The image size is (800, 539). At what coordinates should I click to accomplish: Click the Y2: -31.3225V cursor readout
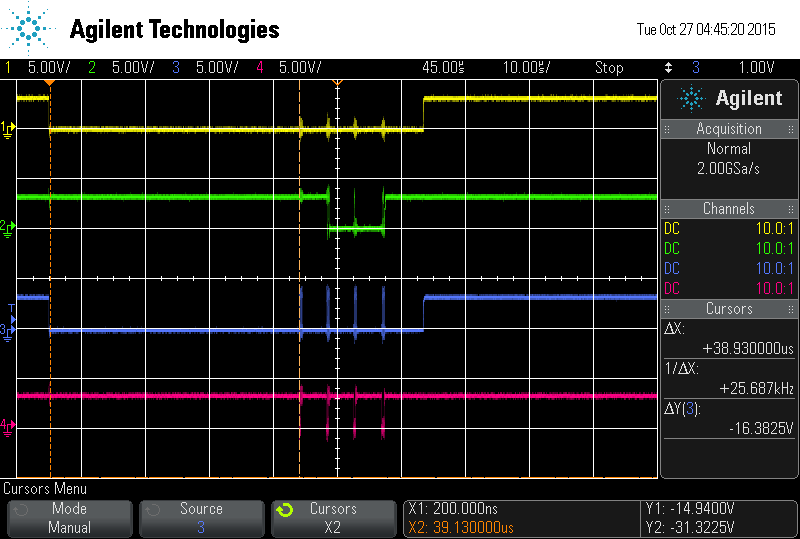click(x=690, y=527)
